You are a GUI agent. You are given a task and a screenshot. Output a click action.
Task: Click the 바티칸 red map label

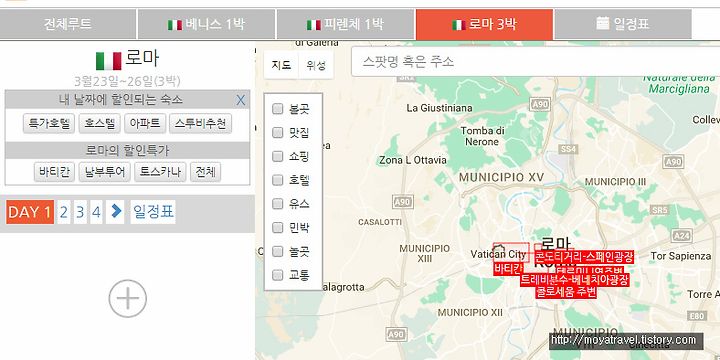click(x=509, y=269)
